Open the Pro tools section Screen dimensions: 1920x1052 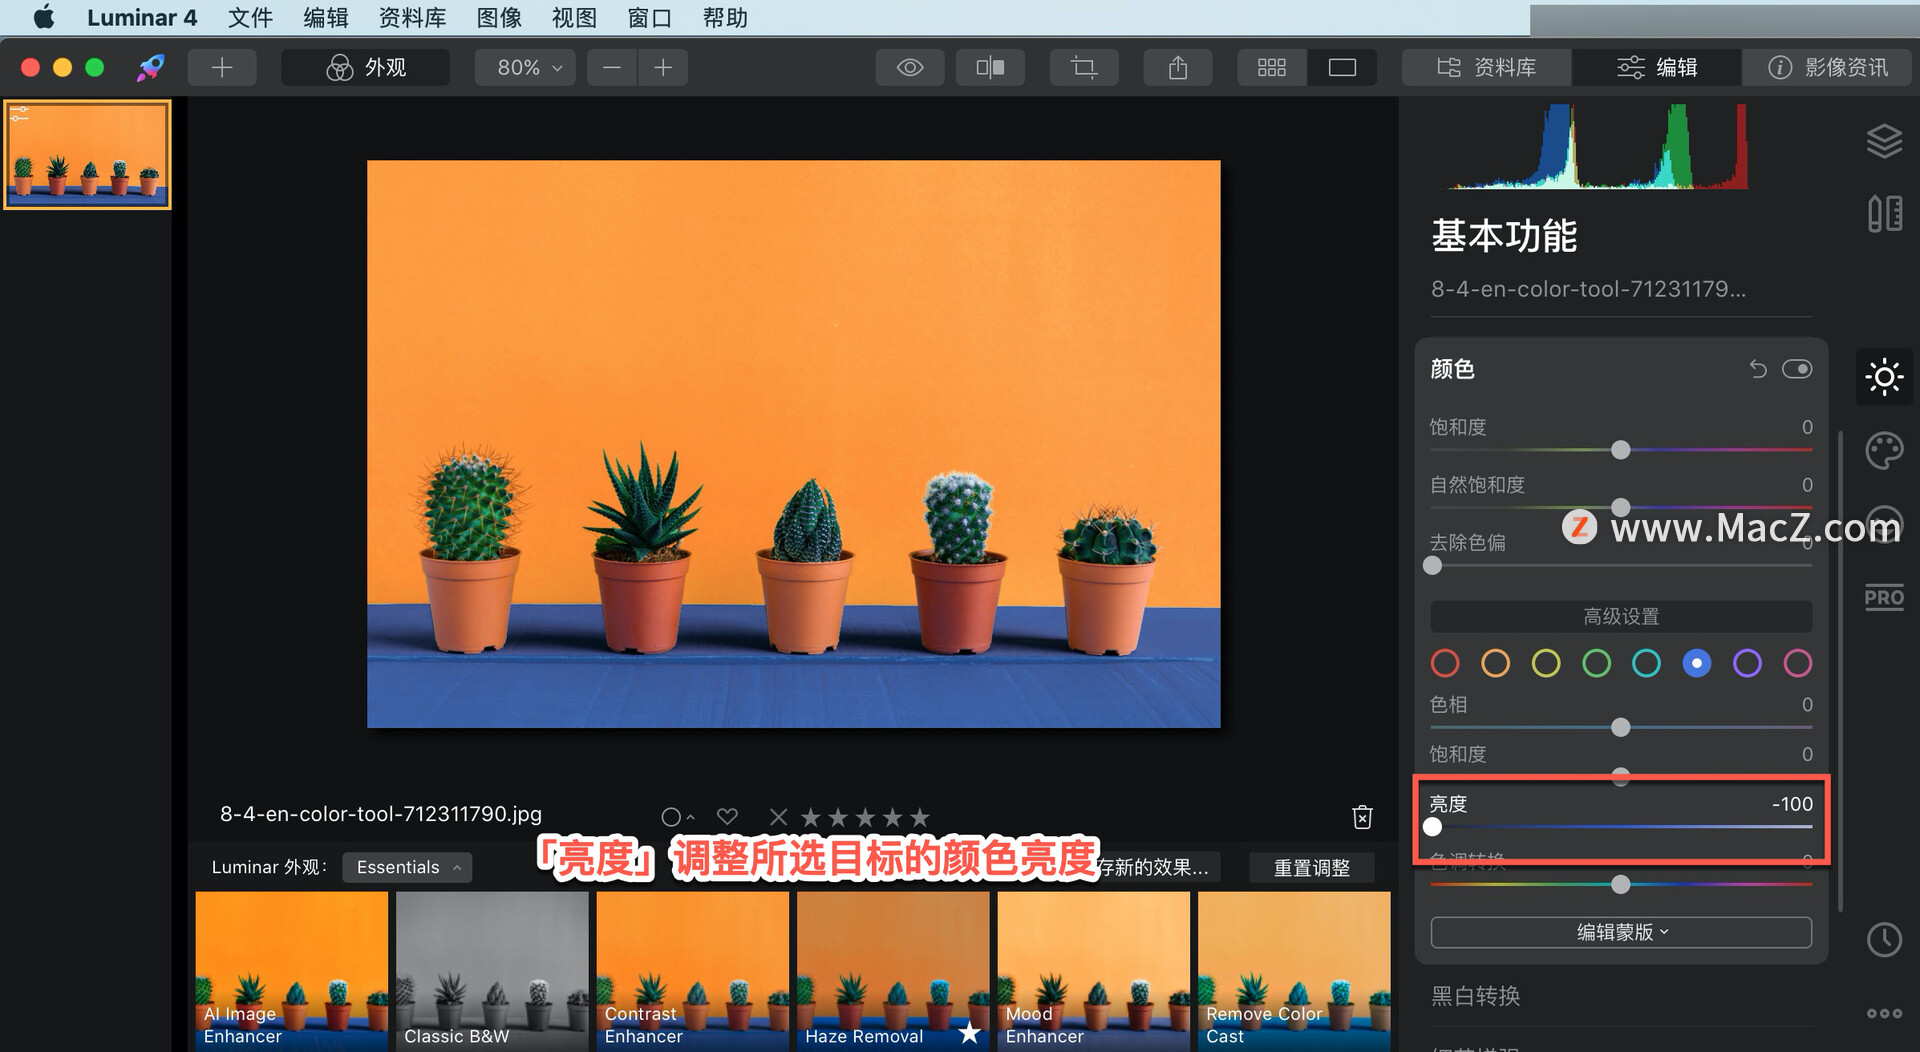[x=1884, y=597]
